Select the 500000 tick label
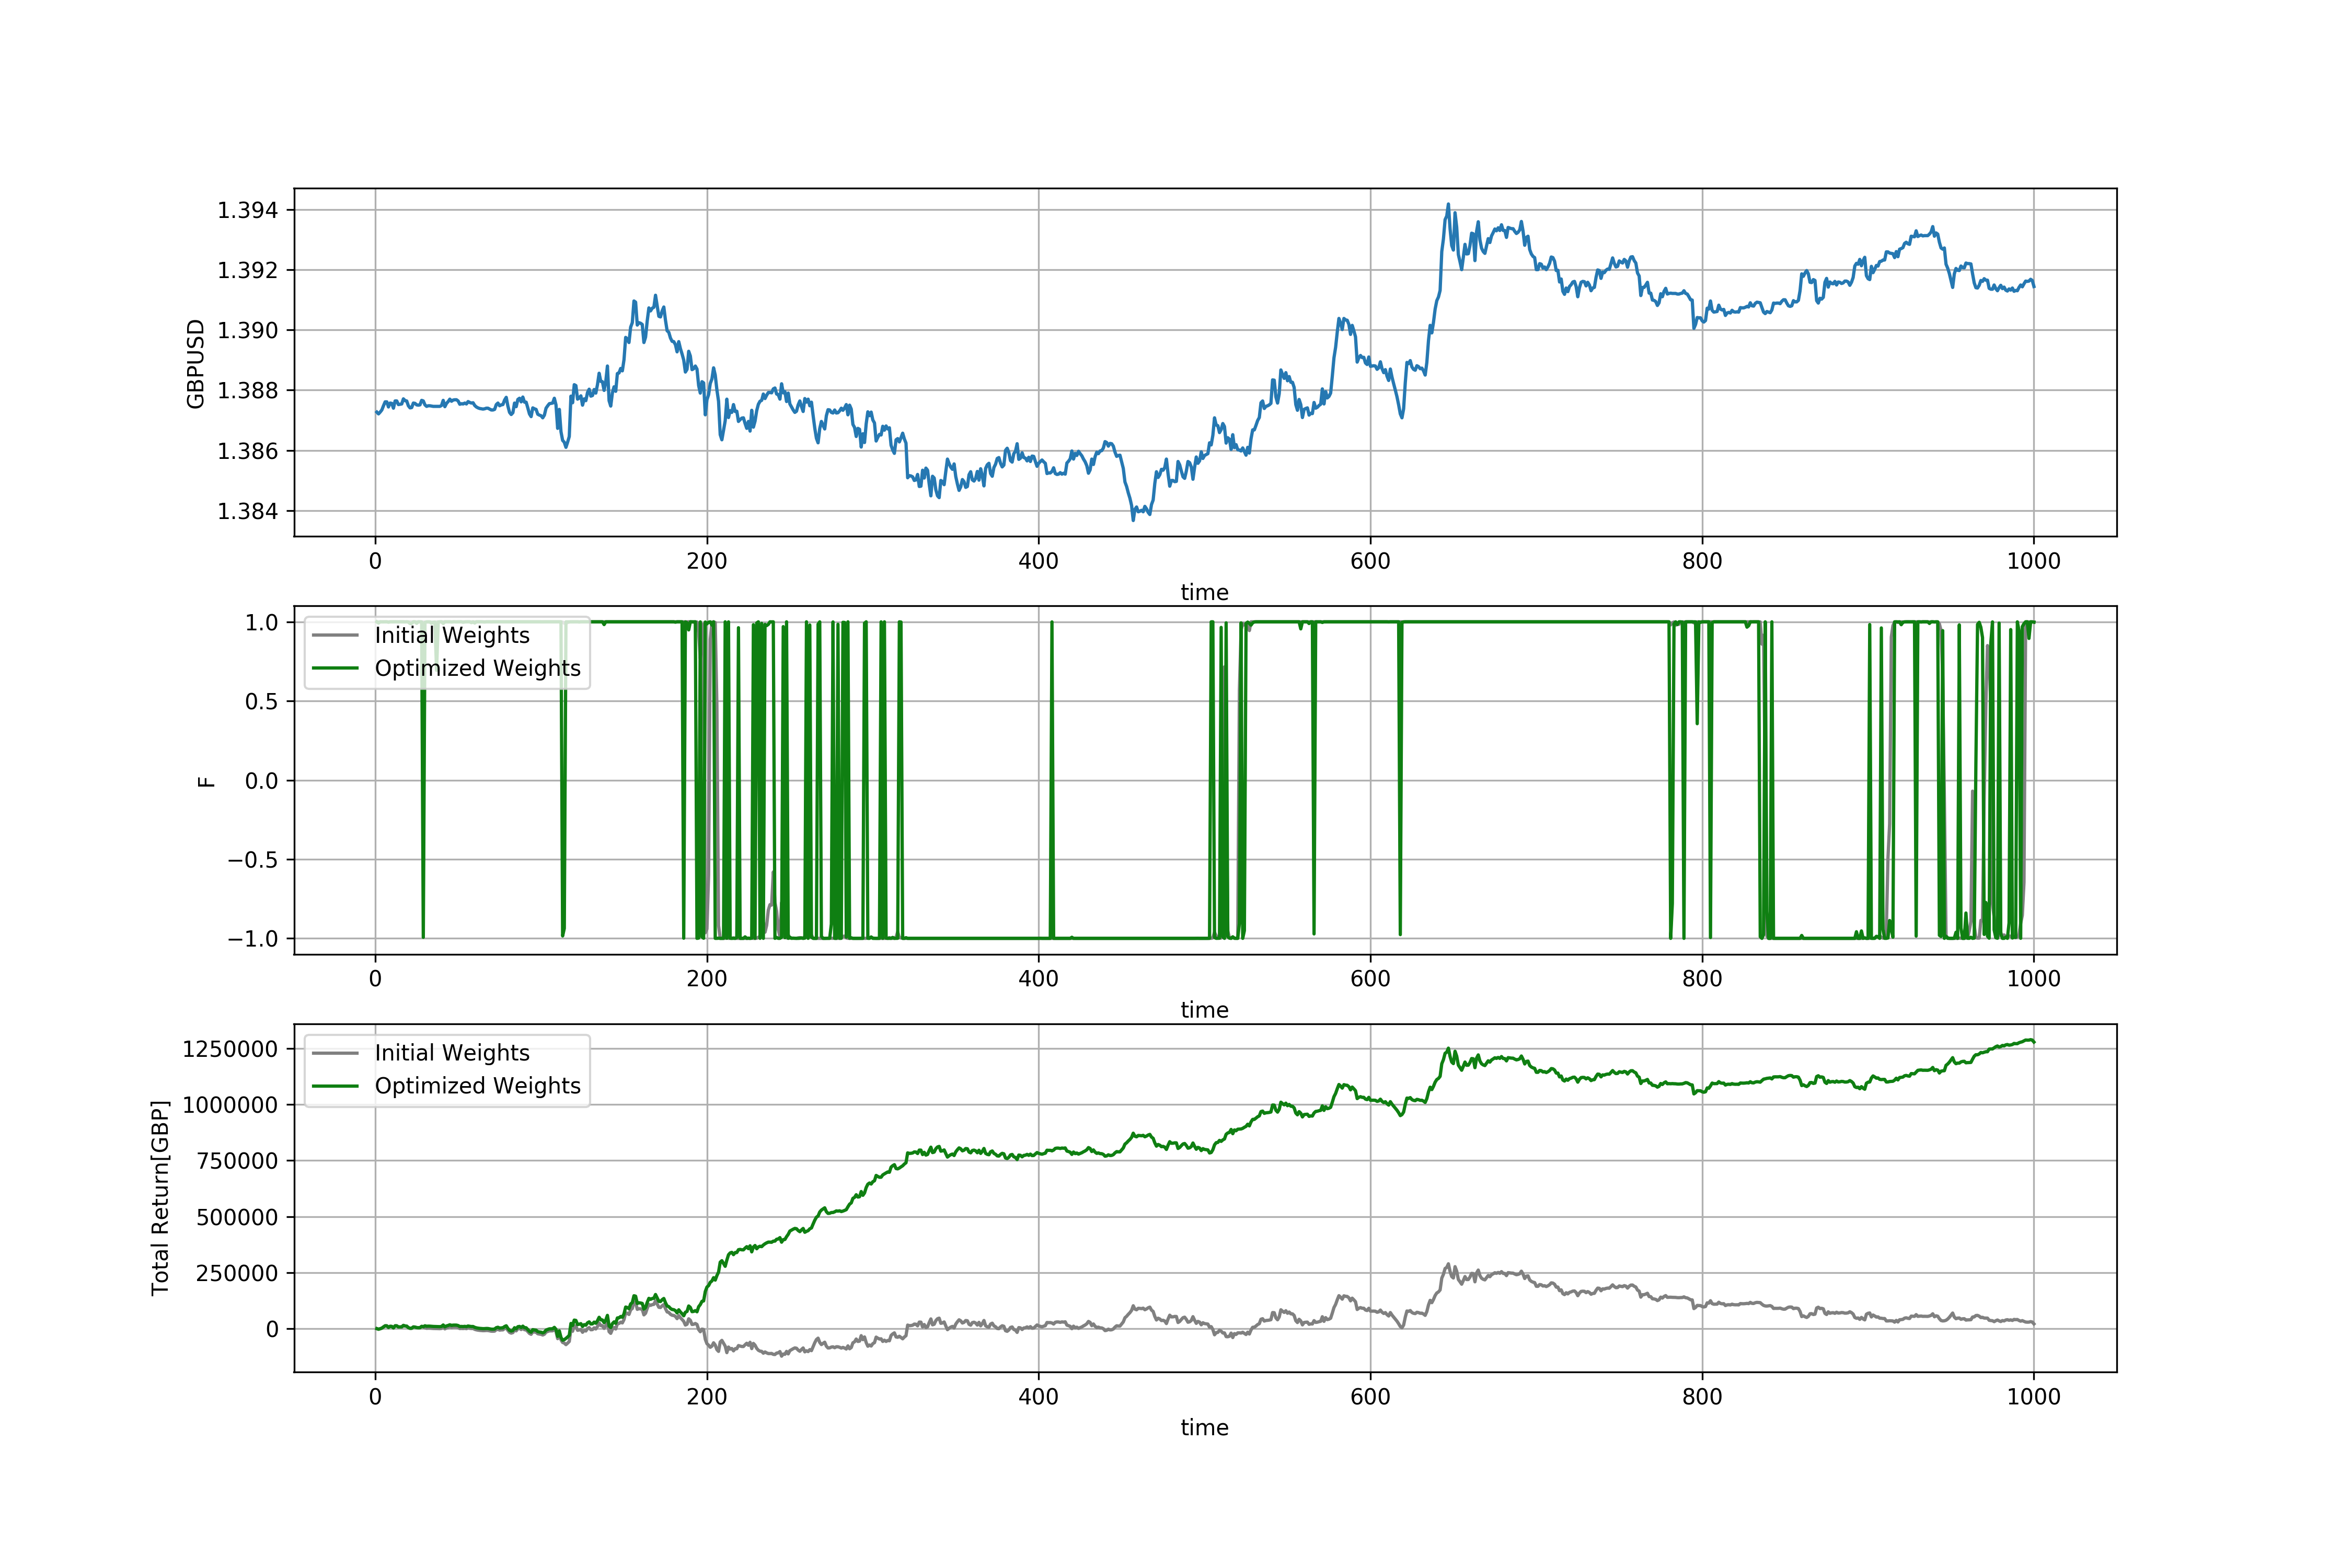This screenshot has height=1568, width=2352. [237, 1217]
